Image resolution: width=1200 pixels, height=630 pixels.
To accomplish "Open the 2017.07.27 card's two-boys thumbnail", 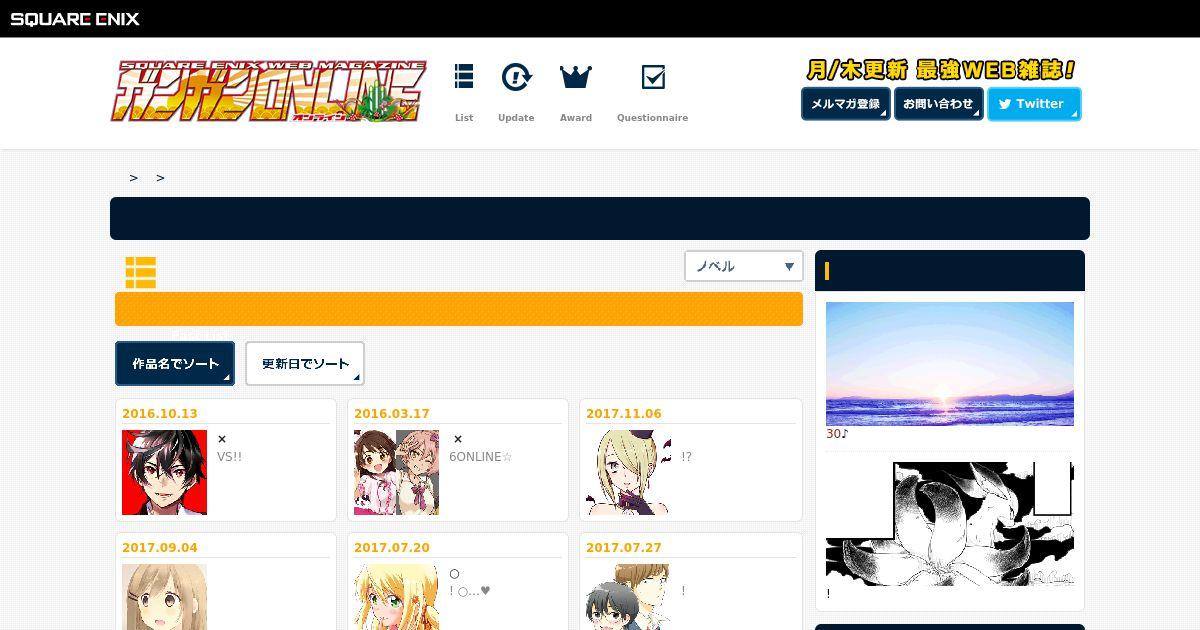I will click(628, 597).
